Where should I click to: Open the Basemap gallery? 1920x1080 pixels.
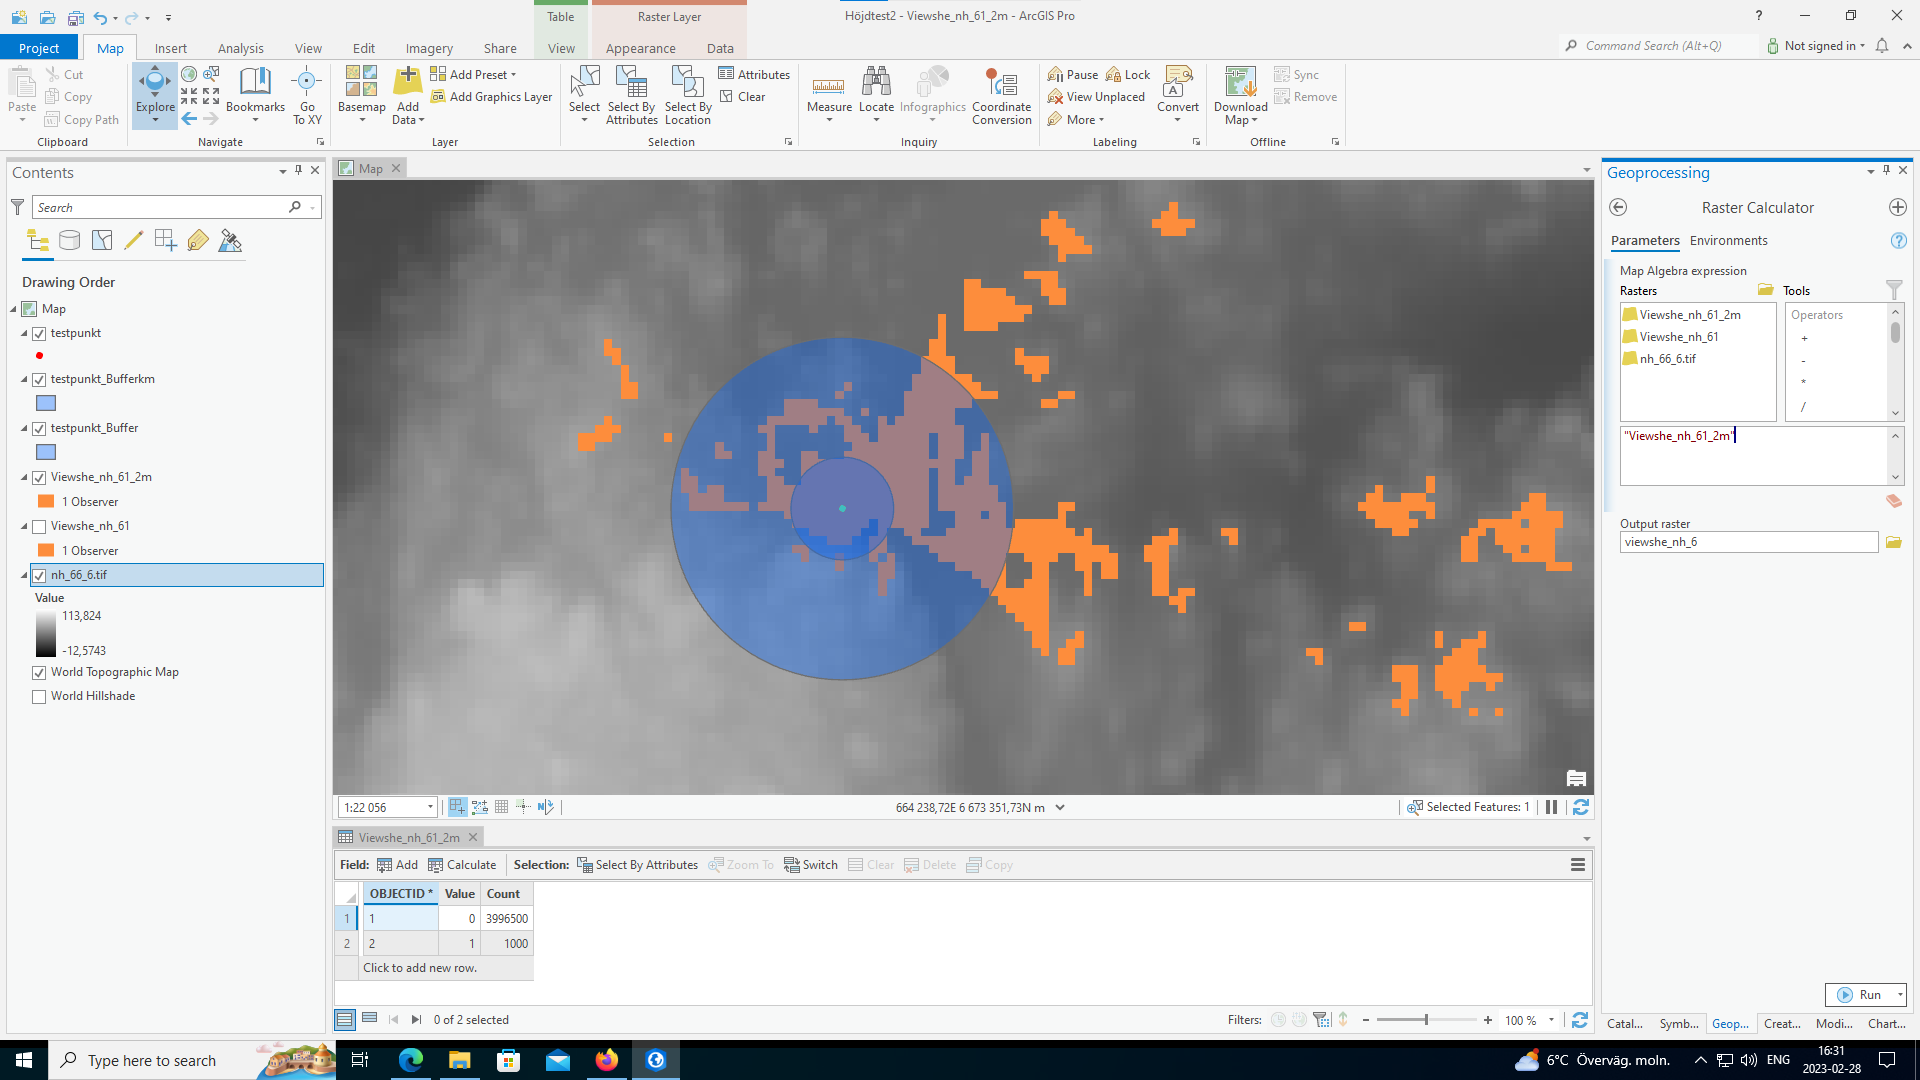click(361, 95)
